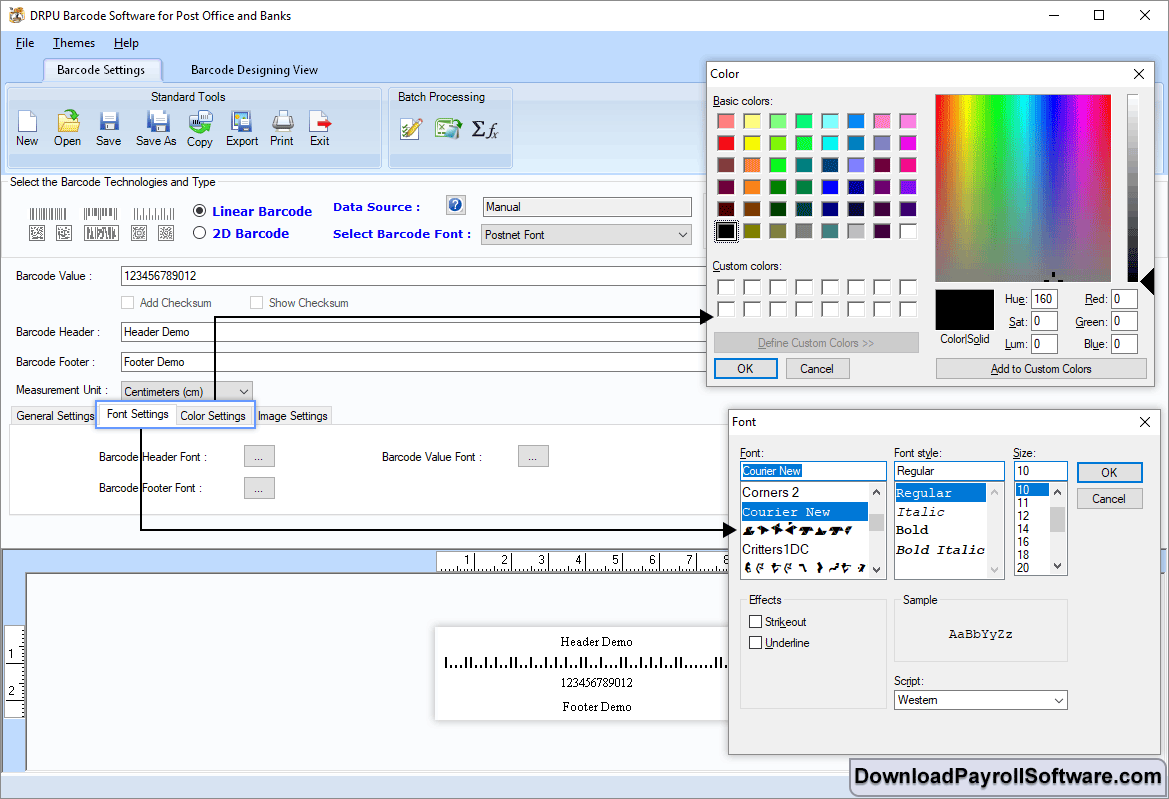The image size is (1169, 799).
Task: Select the 2D Barcode radio button
Action: 199,233
